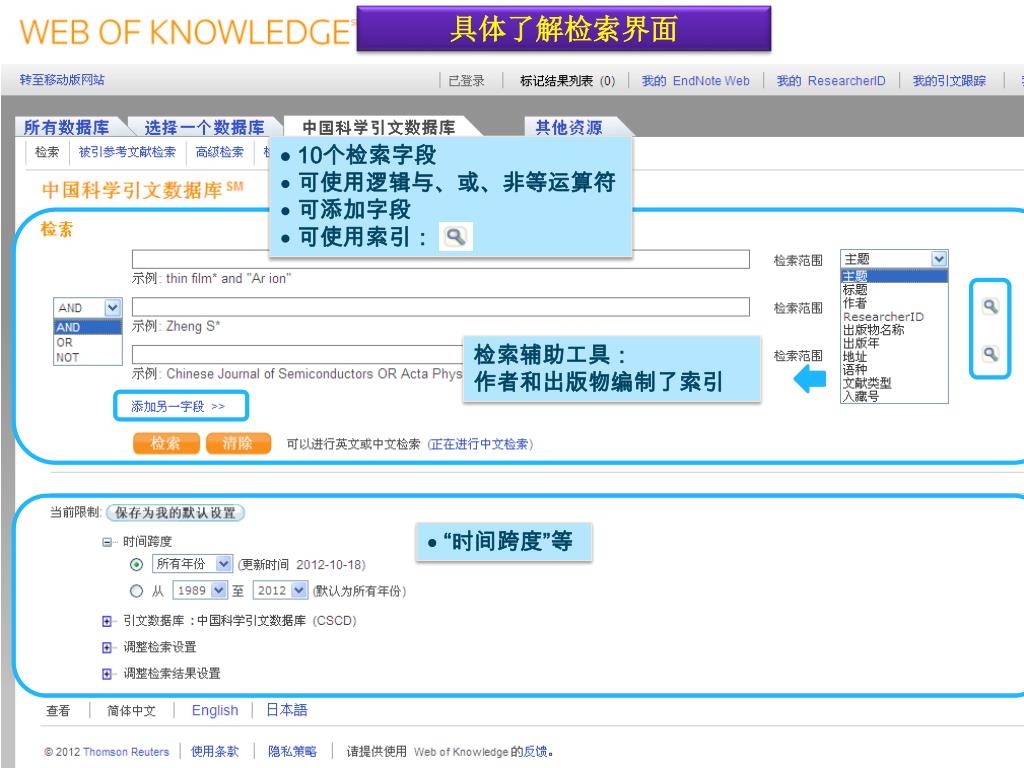The height and width of the screenshot is (768, 1024).
Task: Collapse the 时间跨度 section
Action: coord(106,541)
